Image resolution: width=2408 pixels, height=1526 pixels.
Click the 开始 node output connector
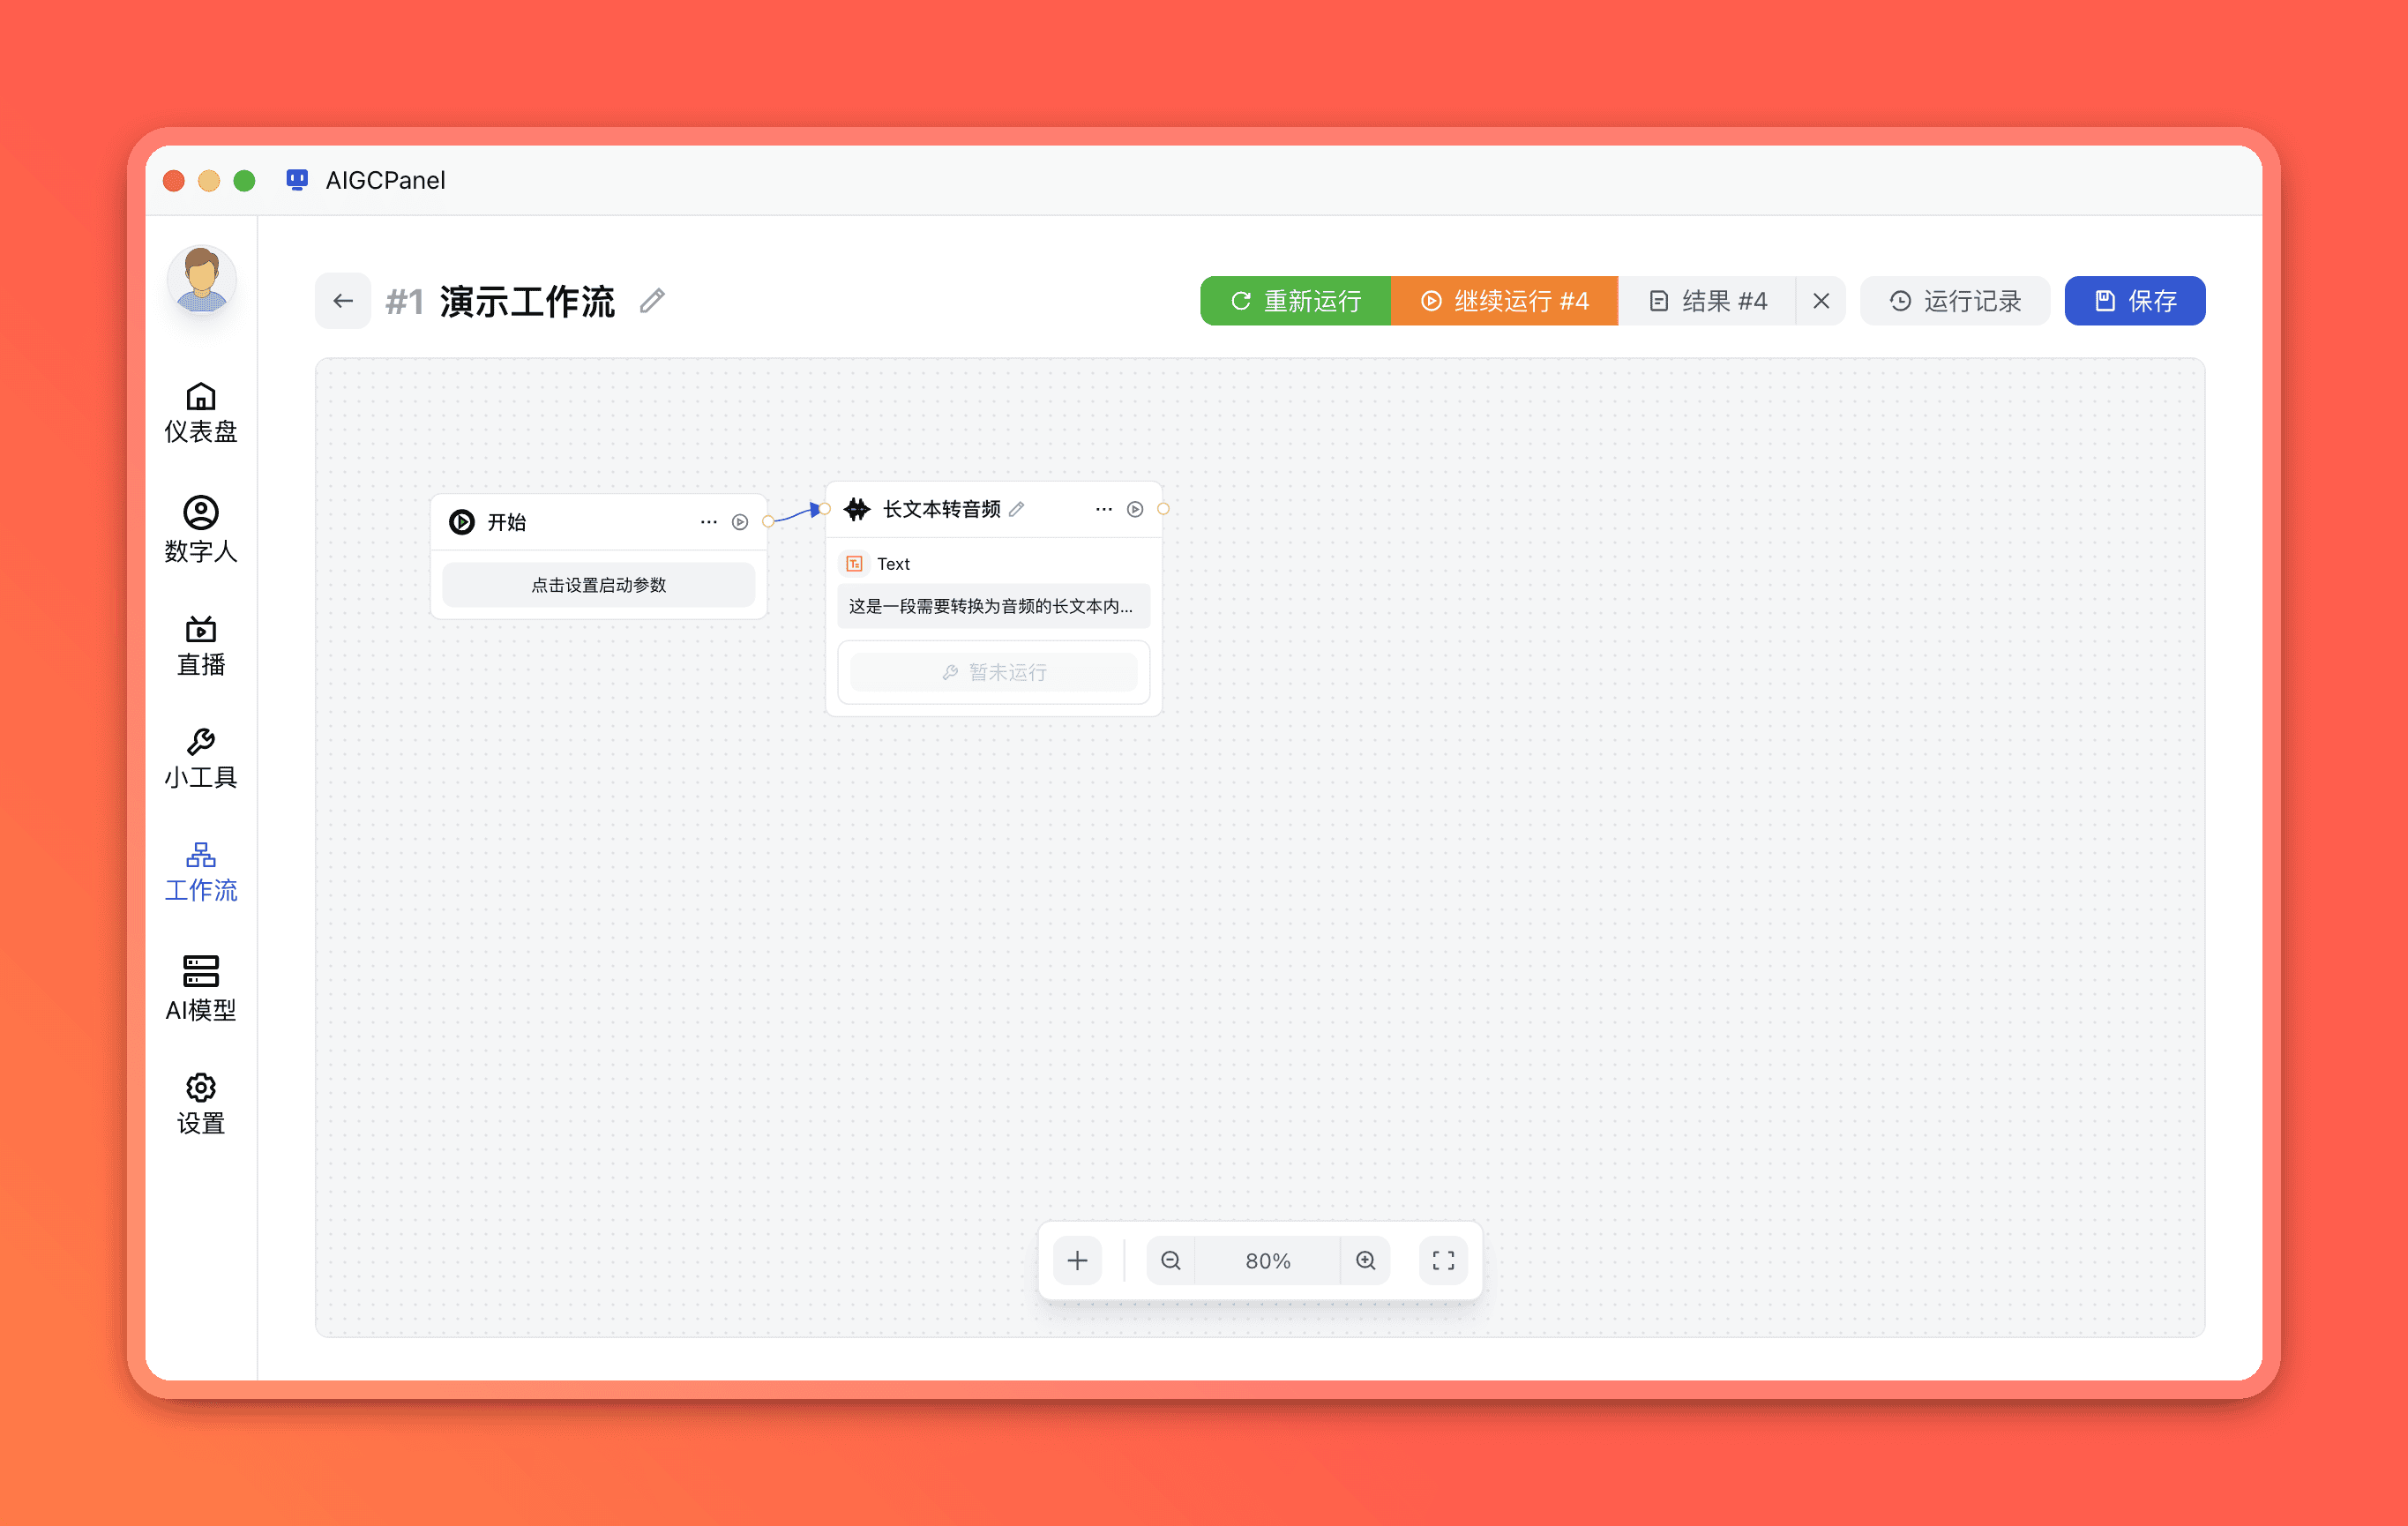[x=768, y=522]
